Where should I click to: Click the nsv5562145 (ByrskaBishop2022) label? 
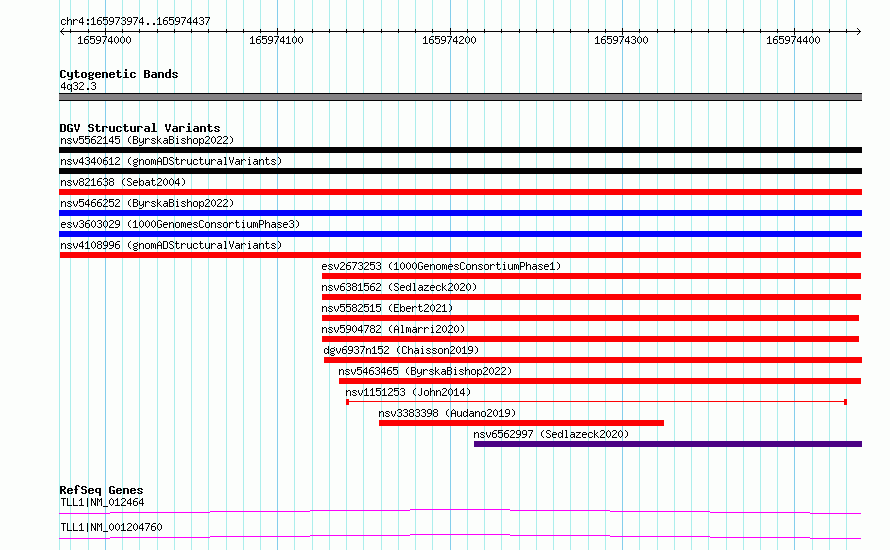[x=147, y=140]
